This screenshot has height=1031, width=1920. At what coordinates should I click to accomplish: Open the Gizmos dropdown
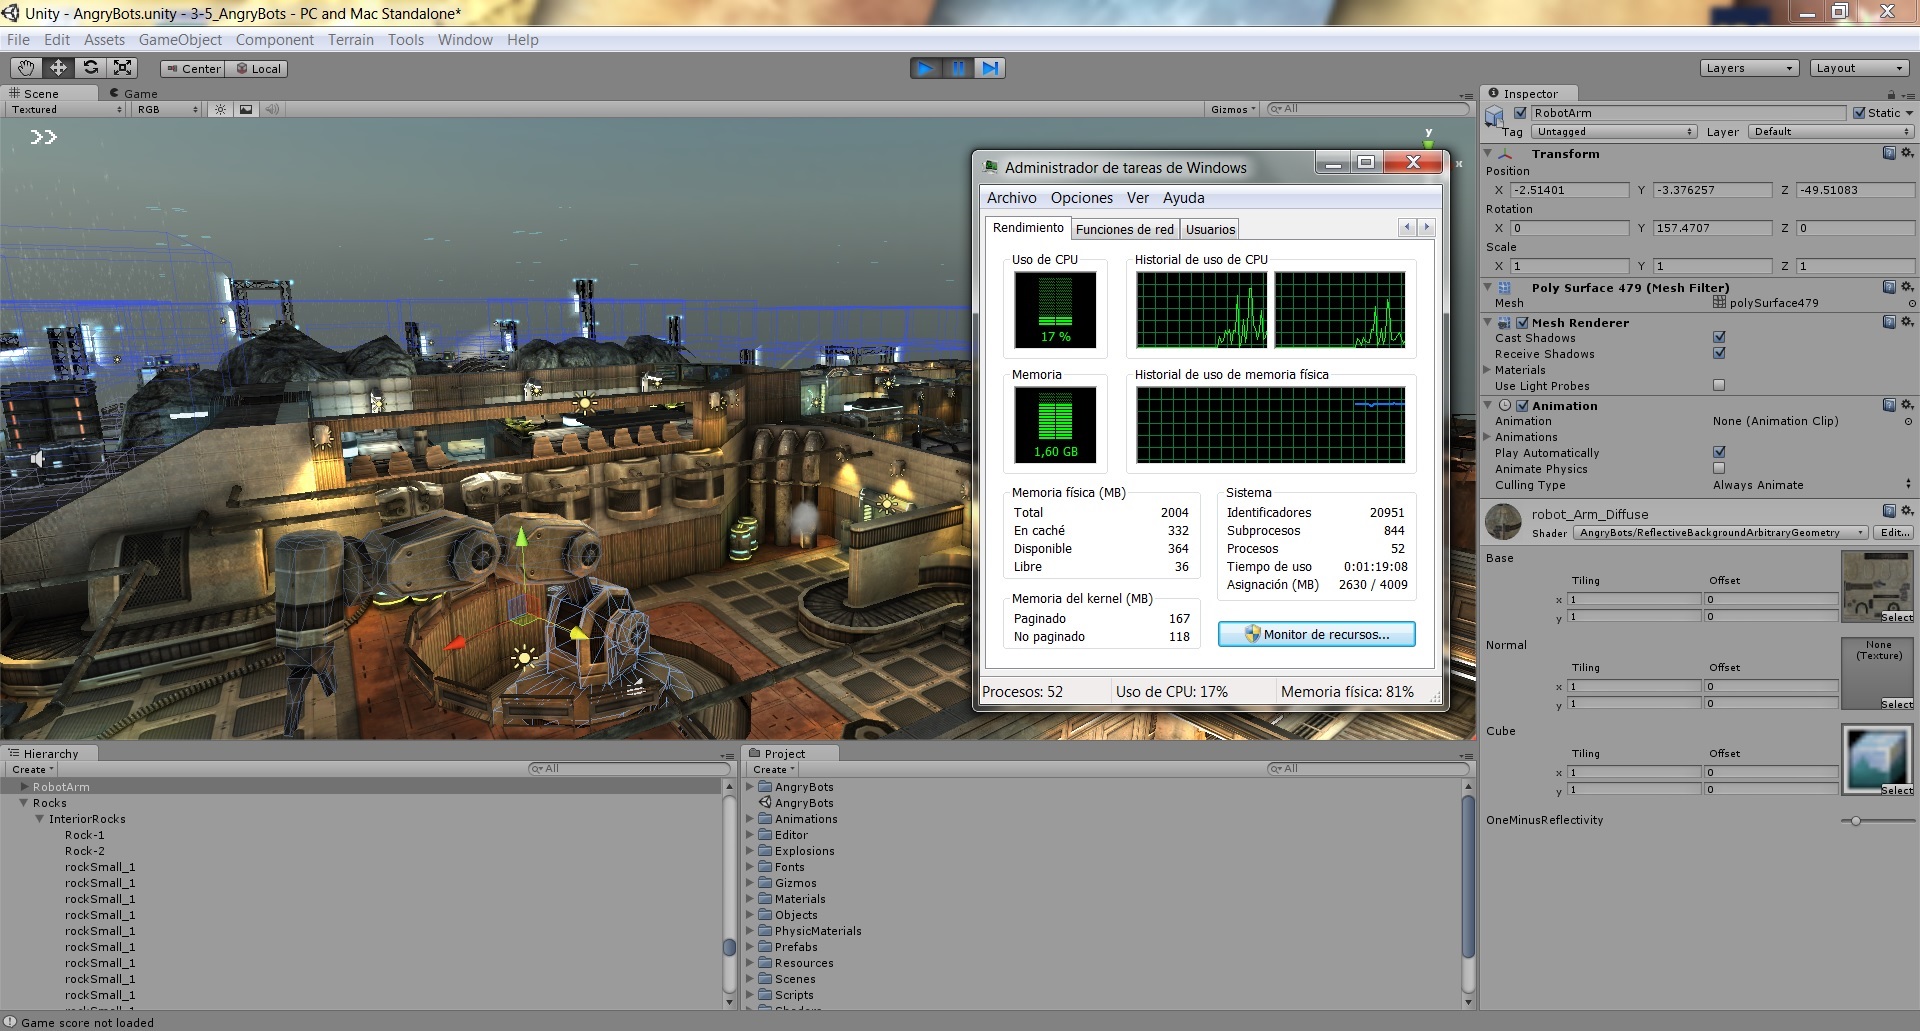coord(1233,109)
